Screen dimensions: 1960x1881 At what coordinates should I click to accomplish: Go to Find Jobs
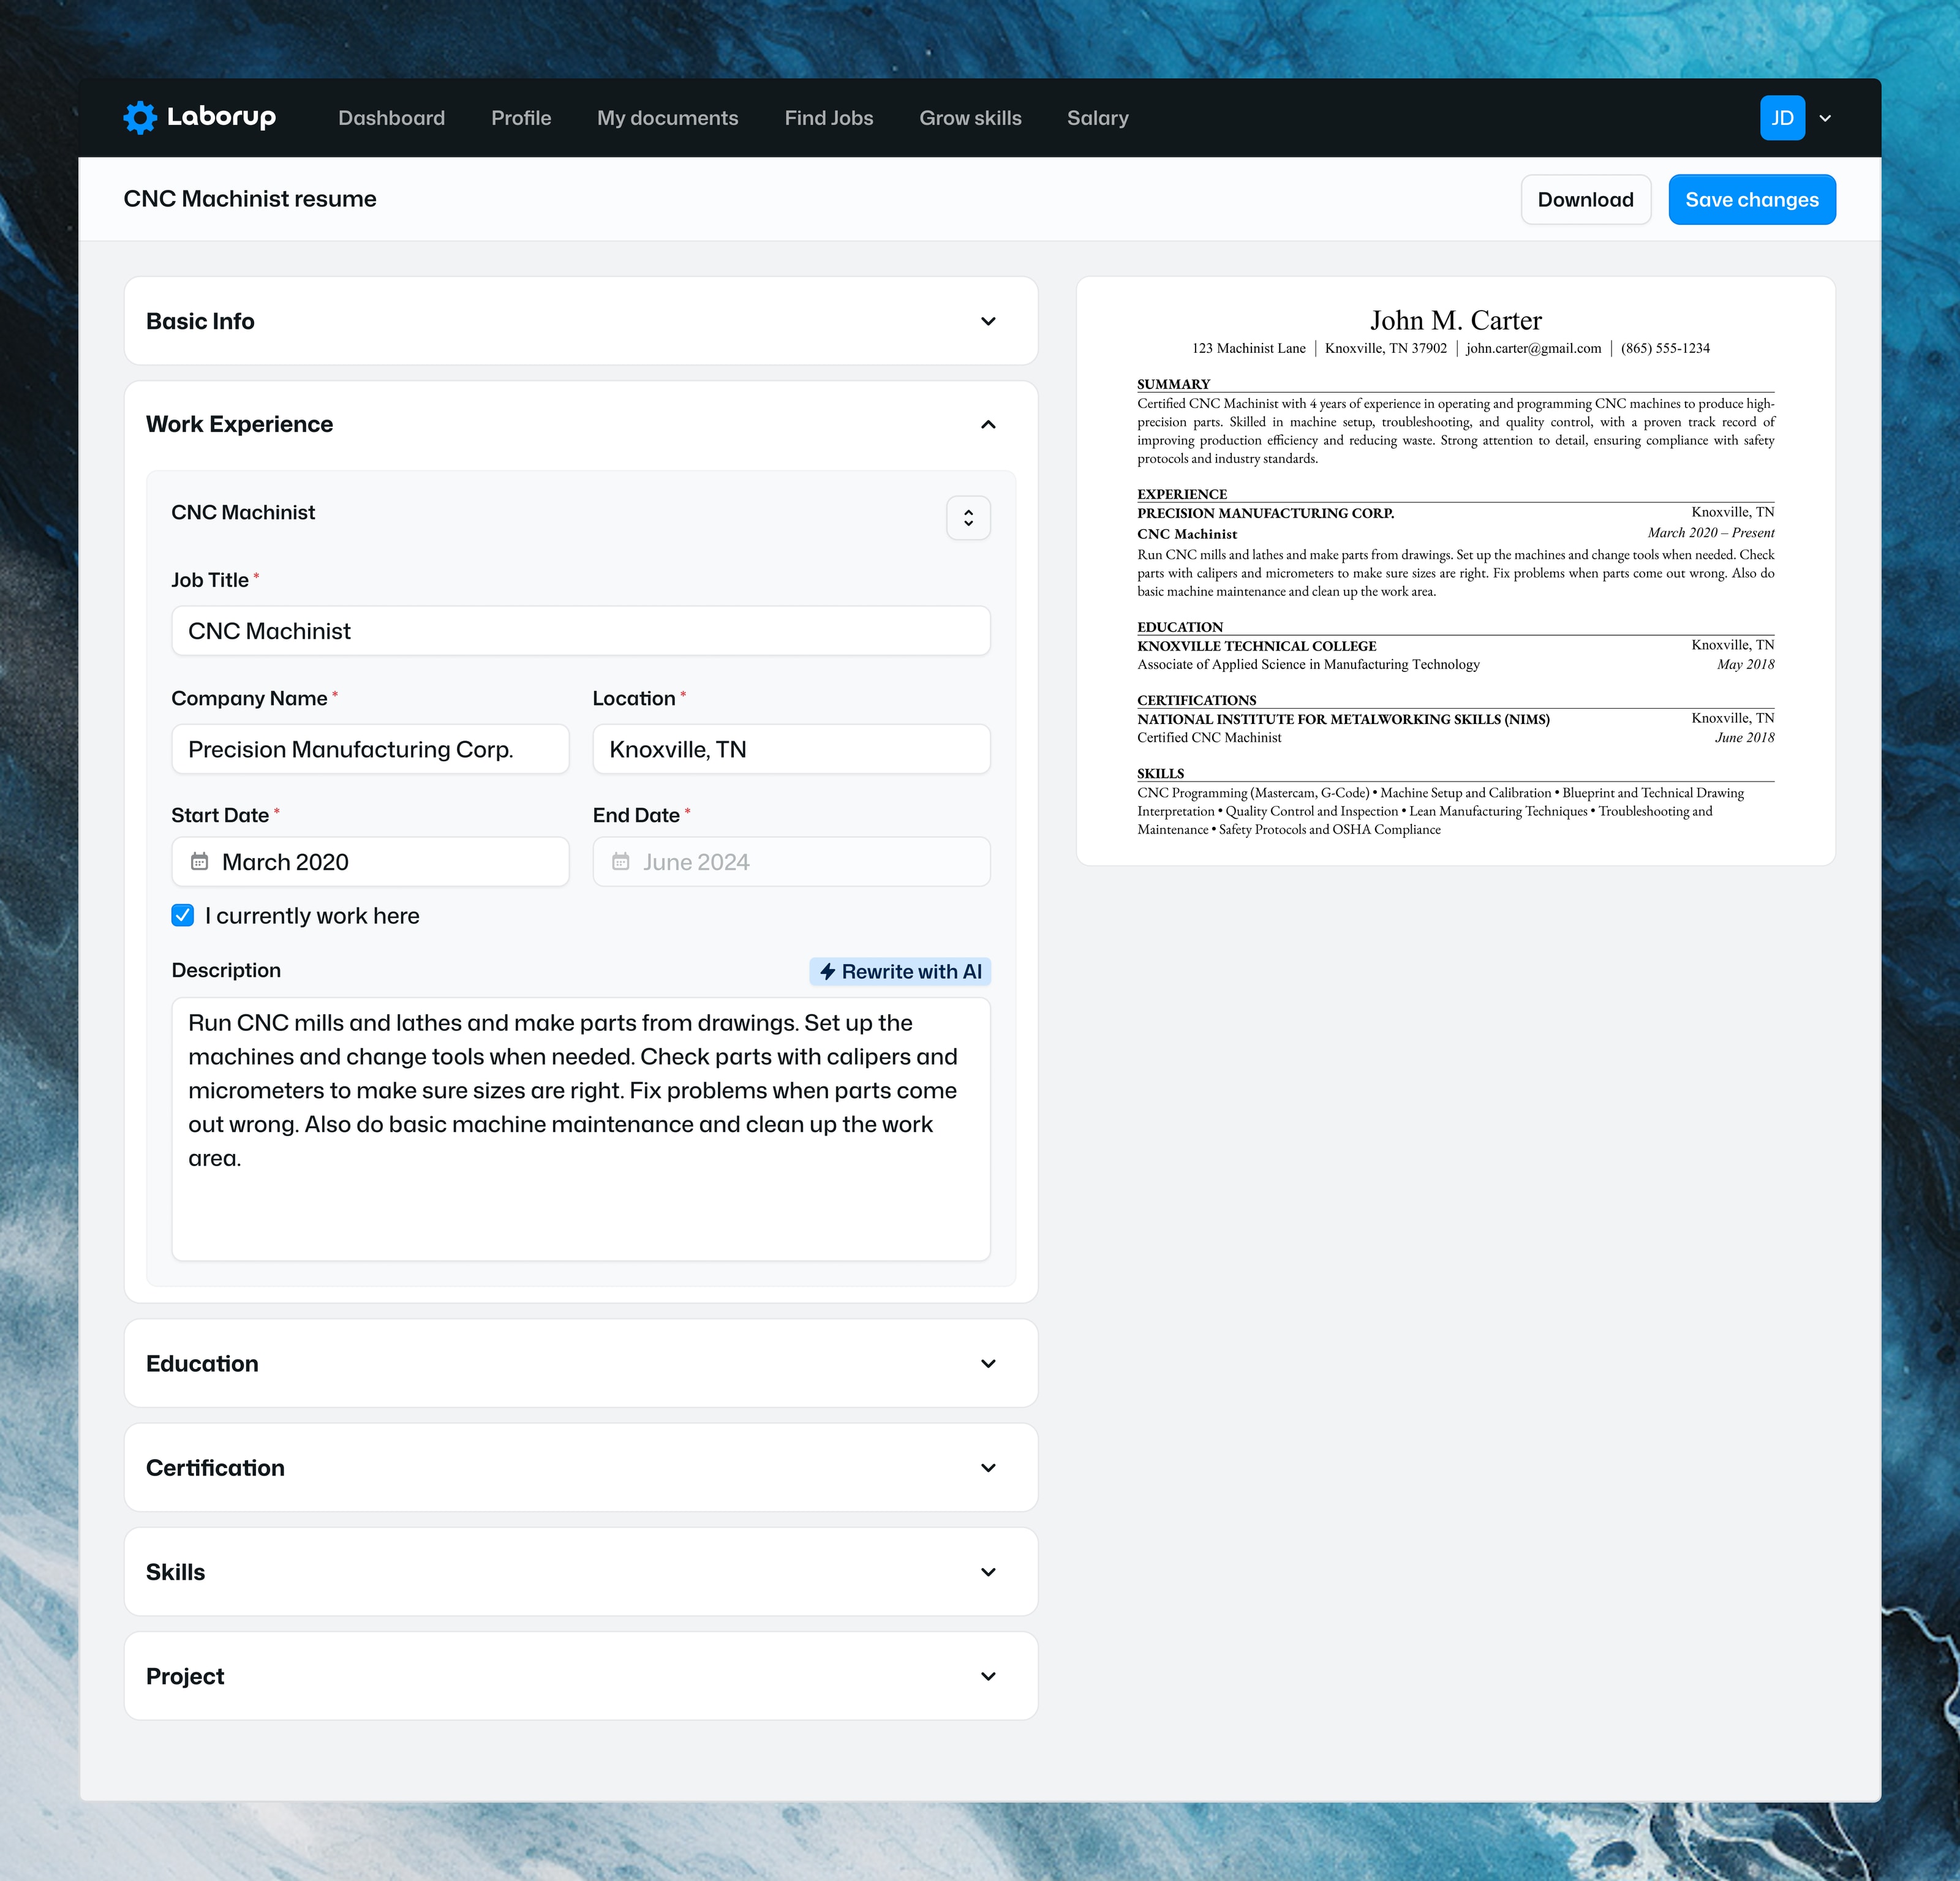[x=828, y=118]
